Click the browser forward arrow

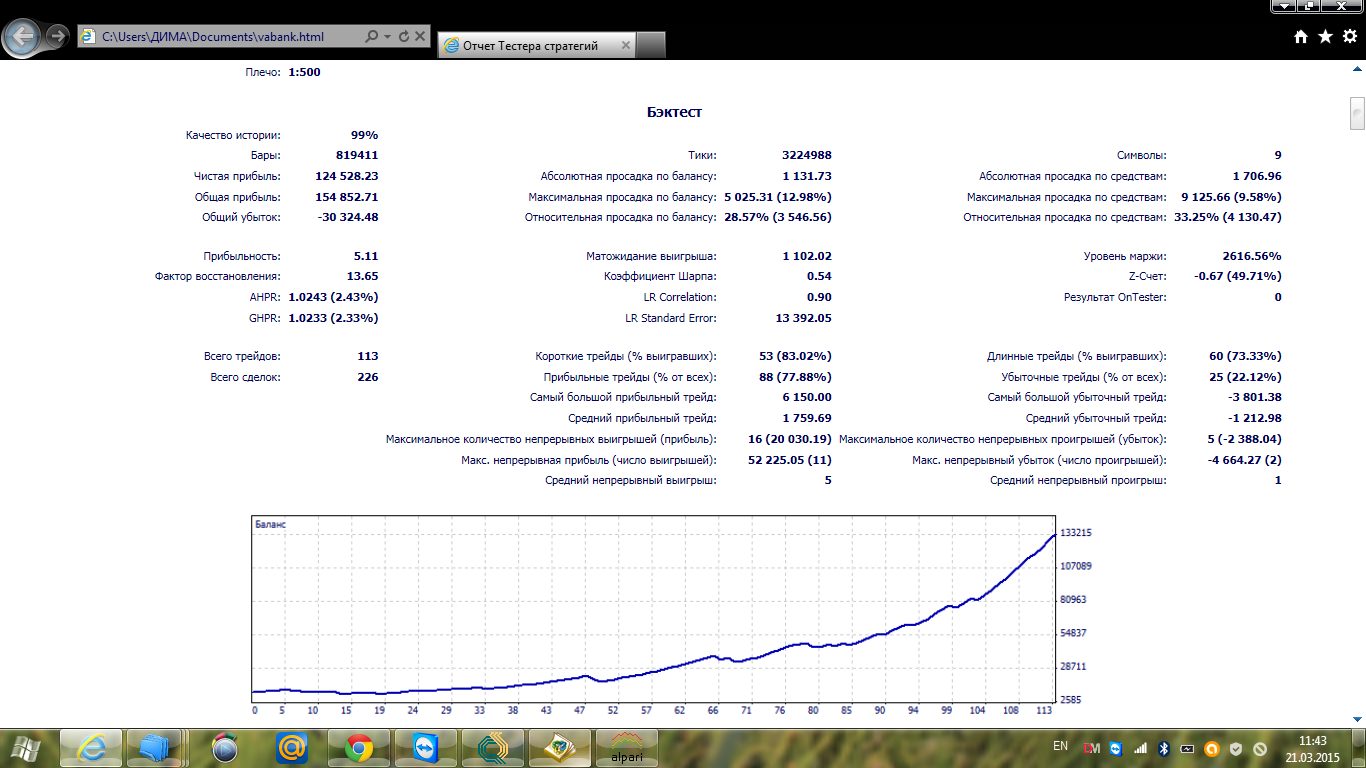58,36
